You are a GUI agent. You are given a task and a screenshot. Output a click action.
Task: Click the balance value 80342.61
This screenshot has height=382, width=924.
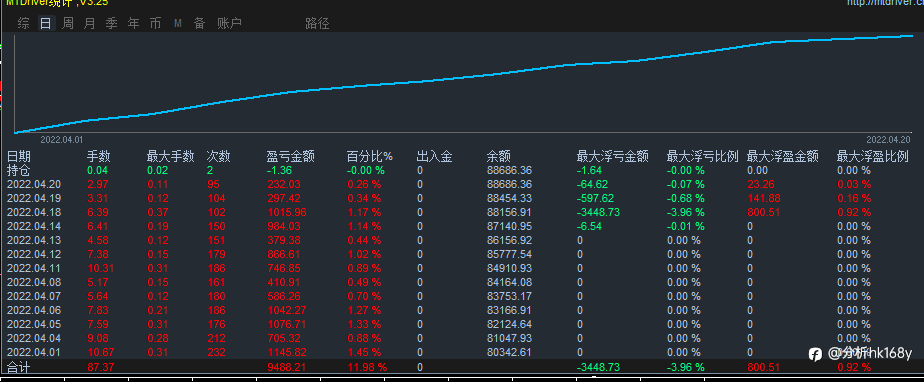tap(509, 353)
